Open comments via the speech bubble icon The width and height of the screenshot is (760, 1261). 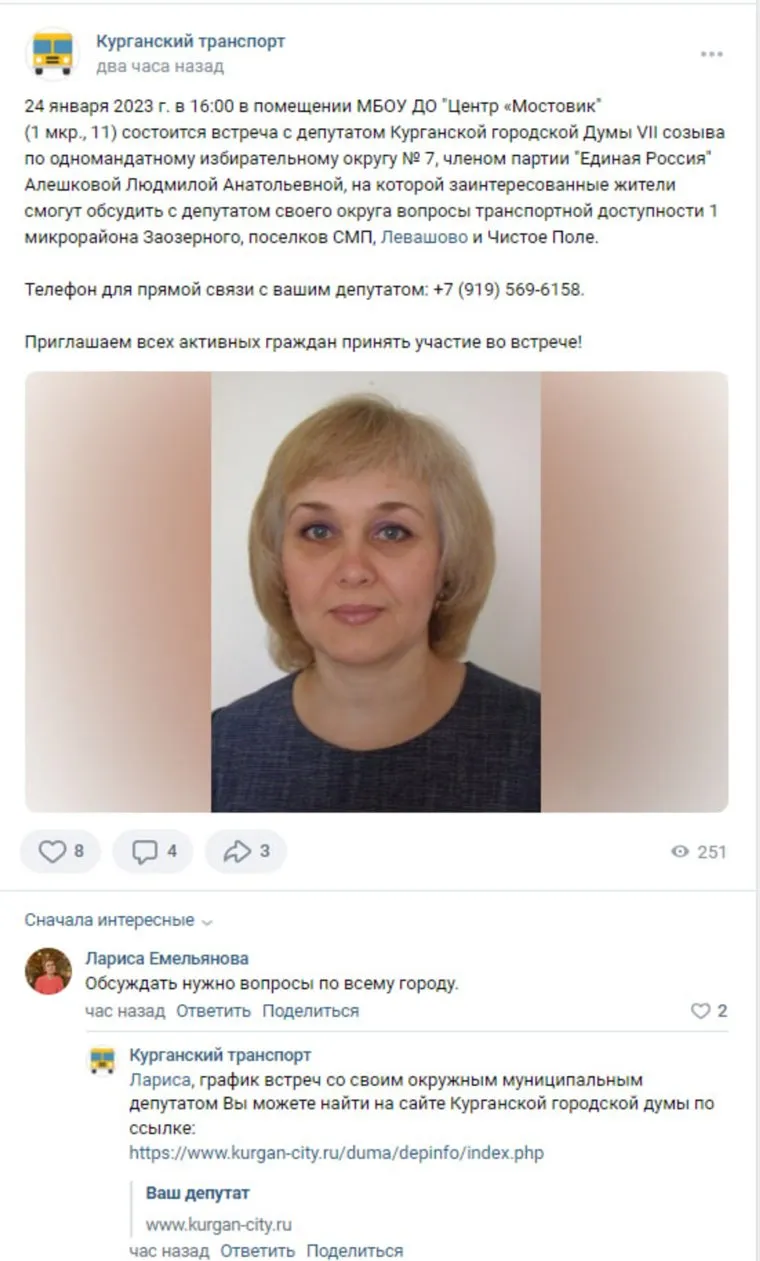(x=153, y=851)
